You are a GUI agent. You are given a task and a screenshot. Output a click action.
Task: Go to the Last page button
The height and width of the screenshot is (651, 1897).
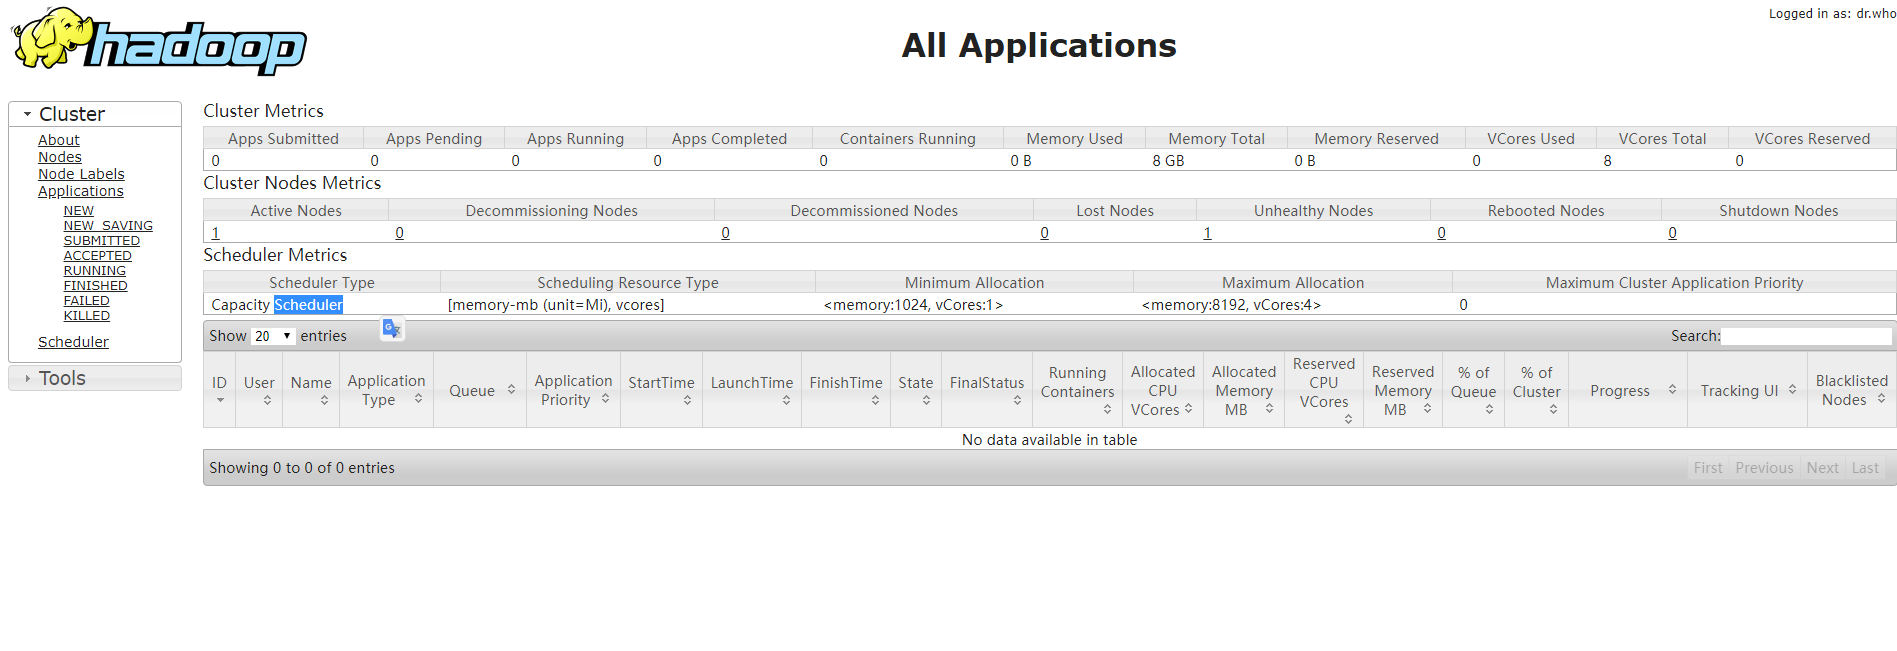tap(1865, 468)
